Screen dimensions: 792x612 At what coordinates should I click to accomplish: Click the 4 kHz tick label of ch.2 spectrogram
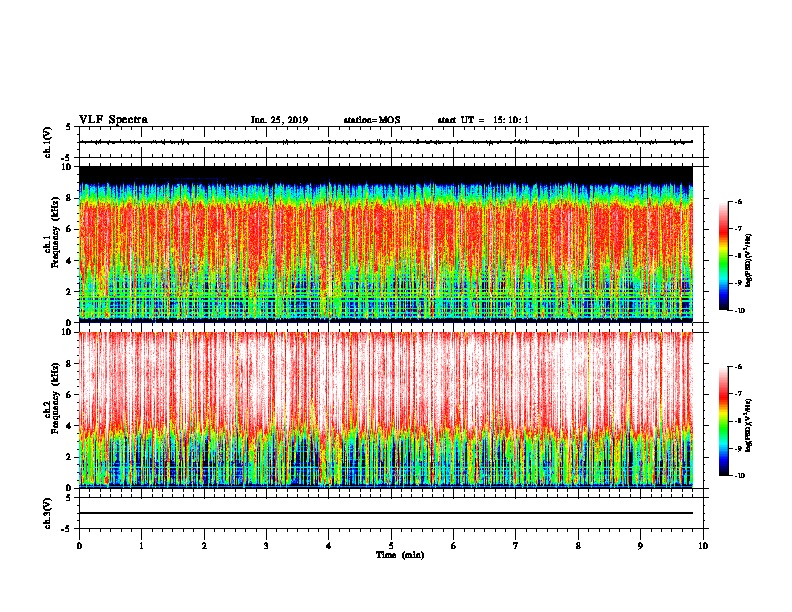click(x=71, y=426)
